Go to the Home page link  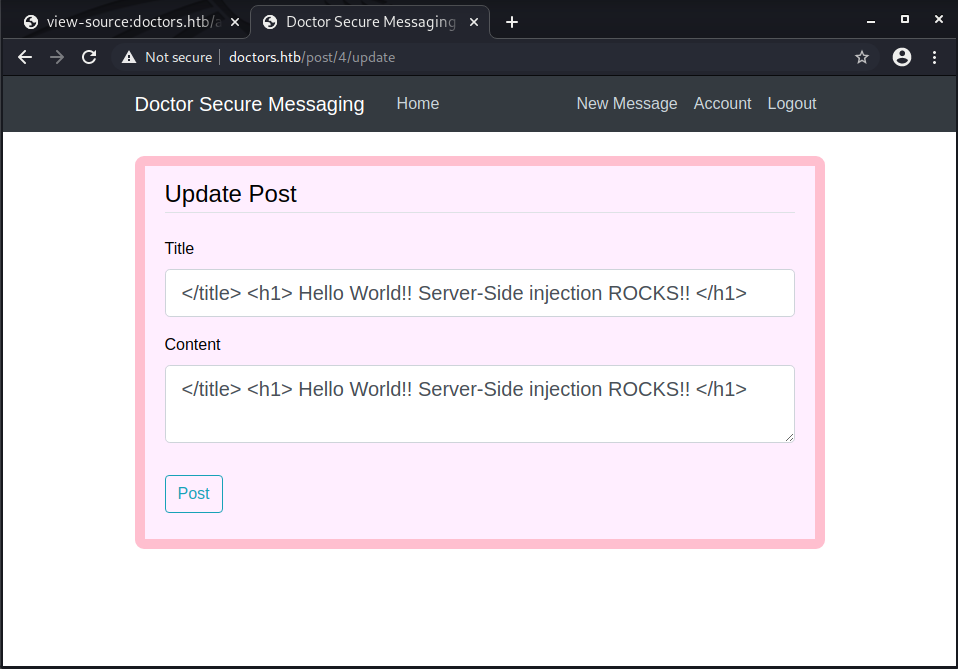417,104
